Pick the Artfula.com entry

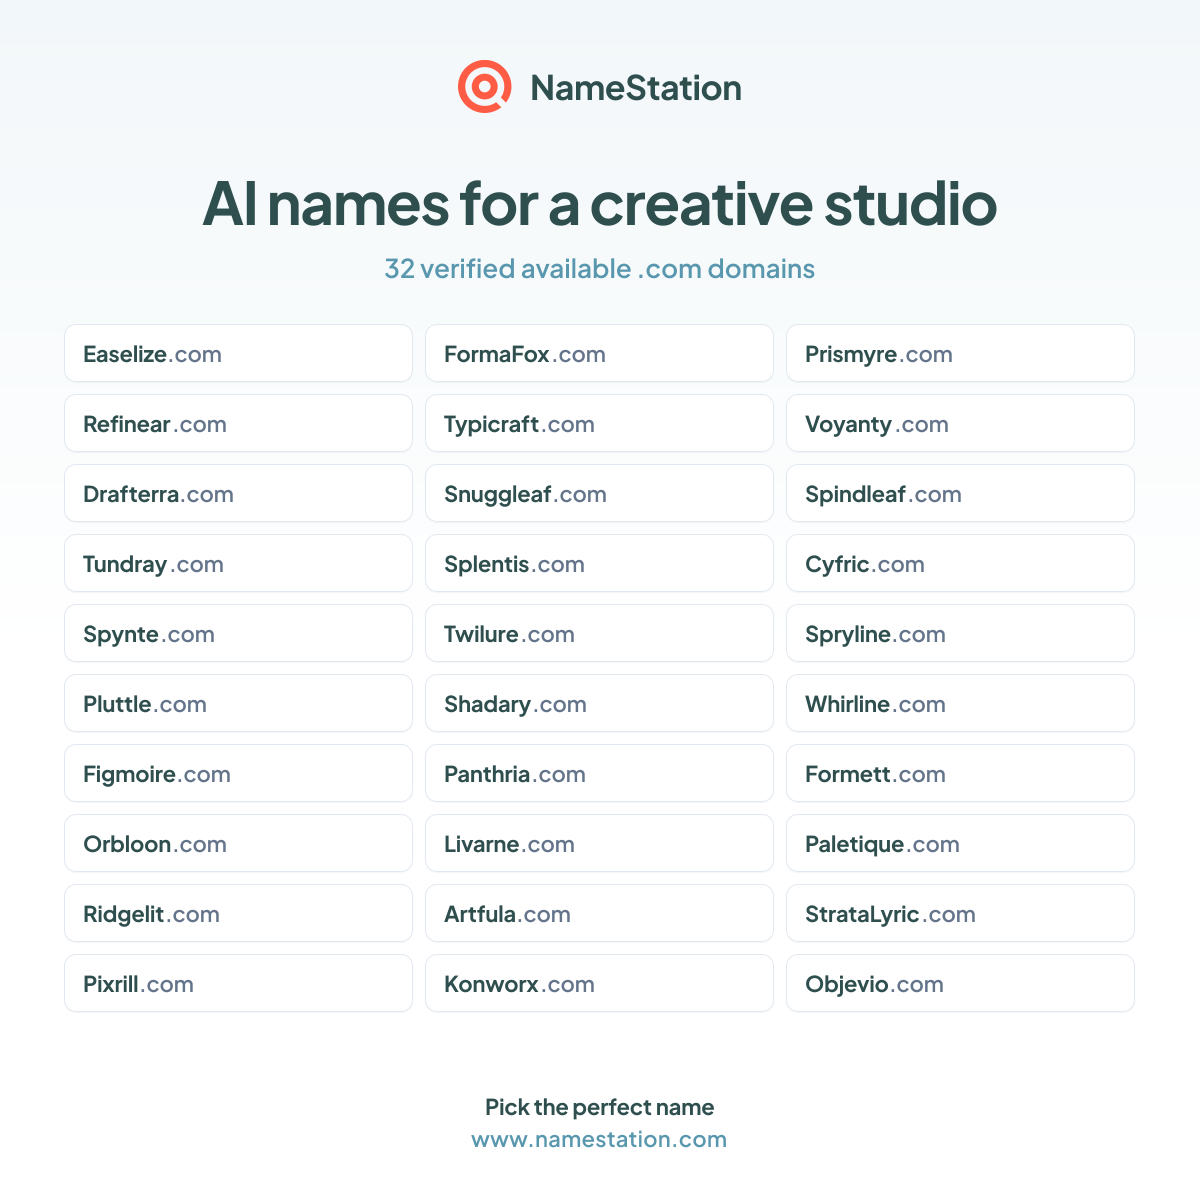click(x=599, y=913)
